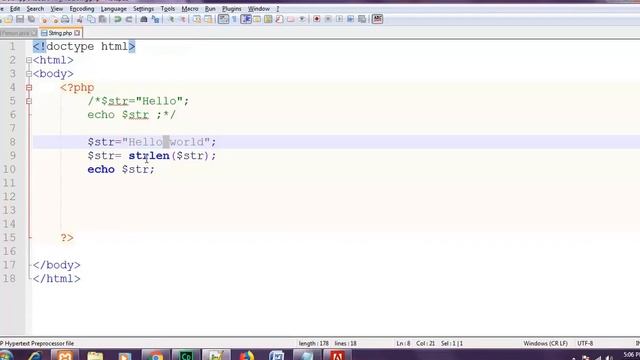Collapse the <?php block fold on line 4
640x360 pixels.
point(29,87)
